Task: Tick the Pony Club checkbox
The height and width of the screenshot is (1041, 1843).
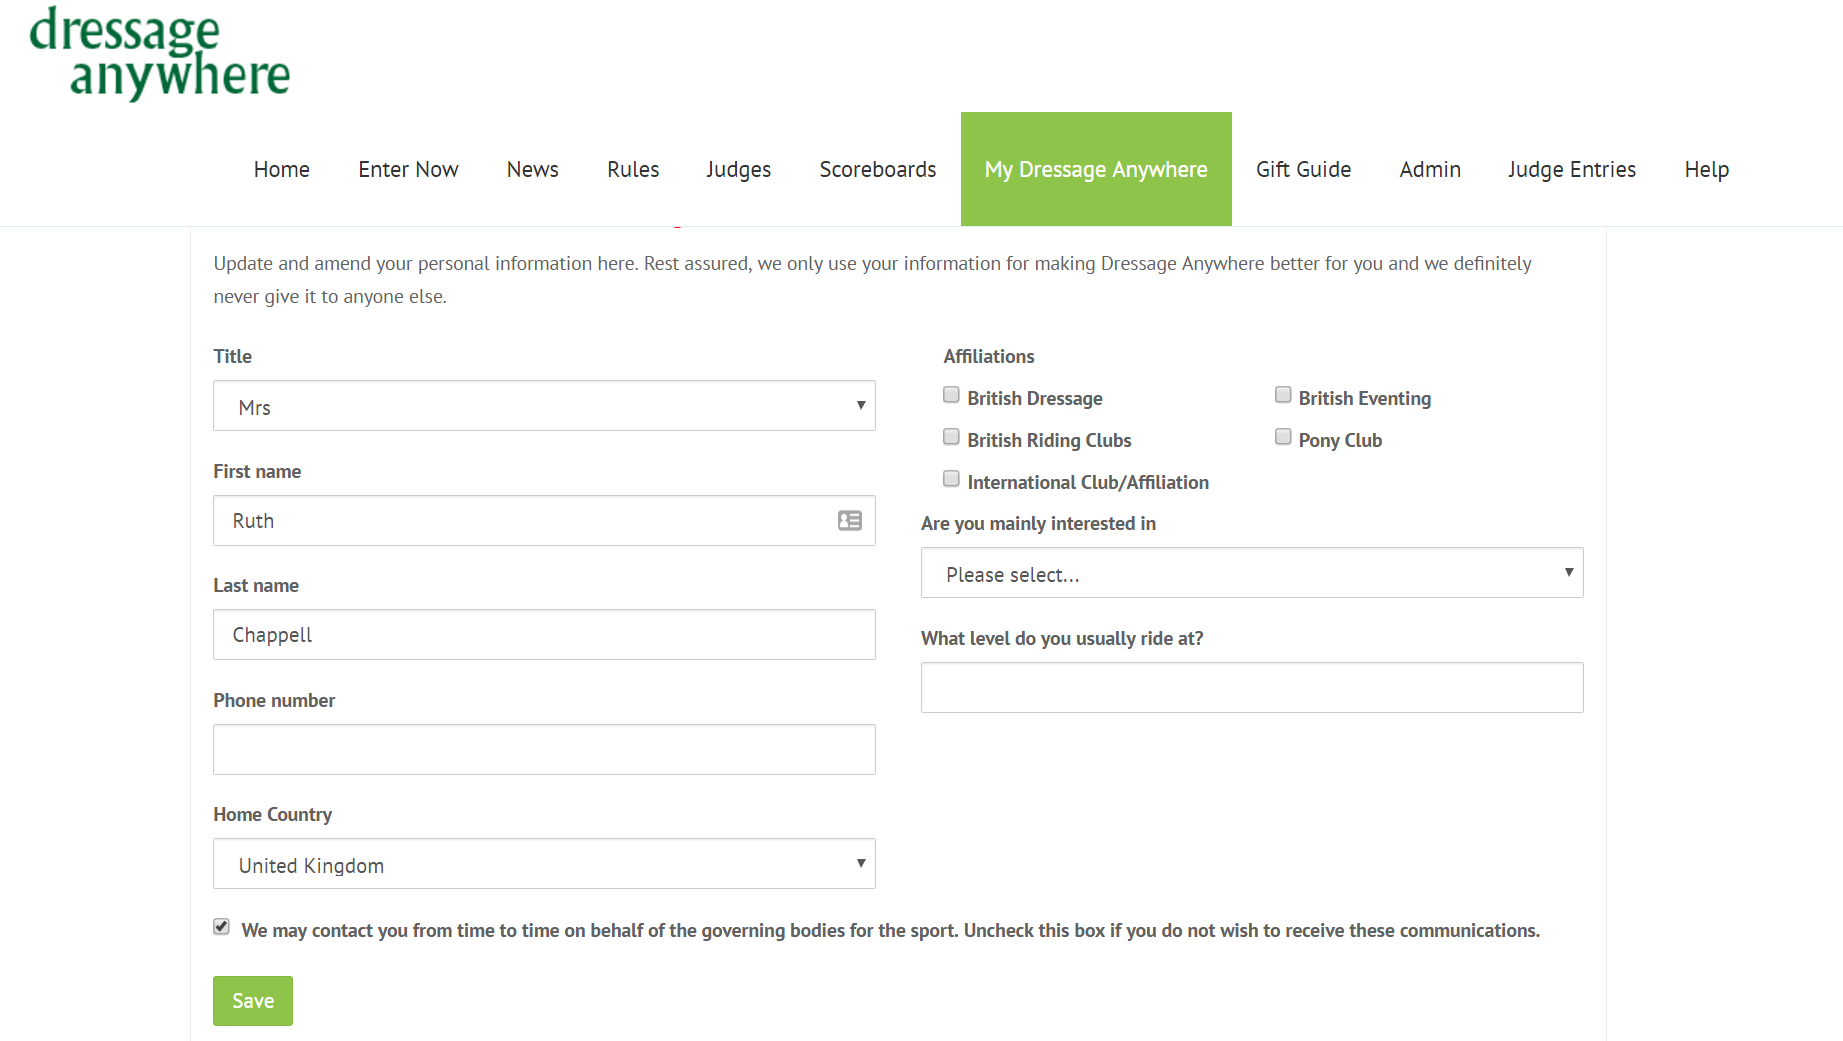Action: (x=1283, y=437)
